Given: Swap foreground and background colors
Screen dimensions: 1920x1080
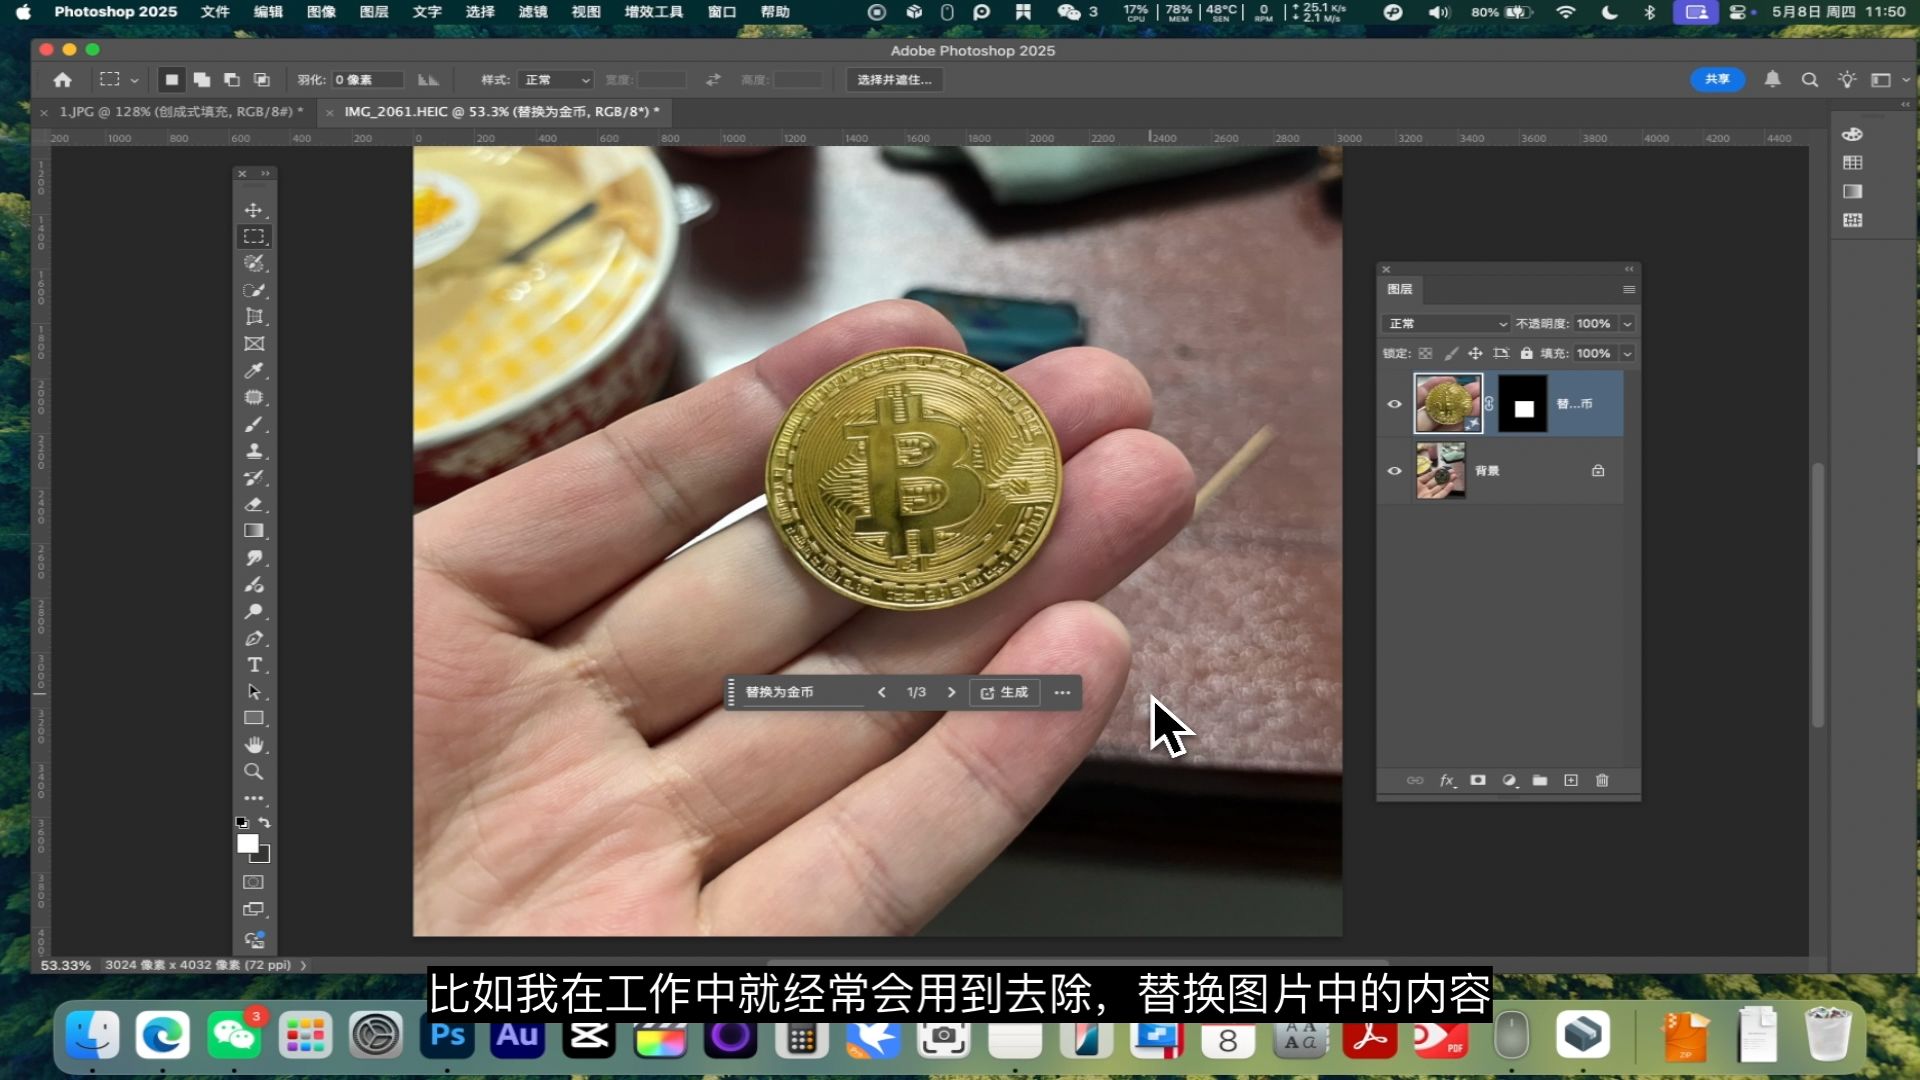Looking at the screenshot, I should click(265, 823).
